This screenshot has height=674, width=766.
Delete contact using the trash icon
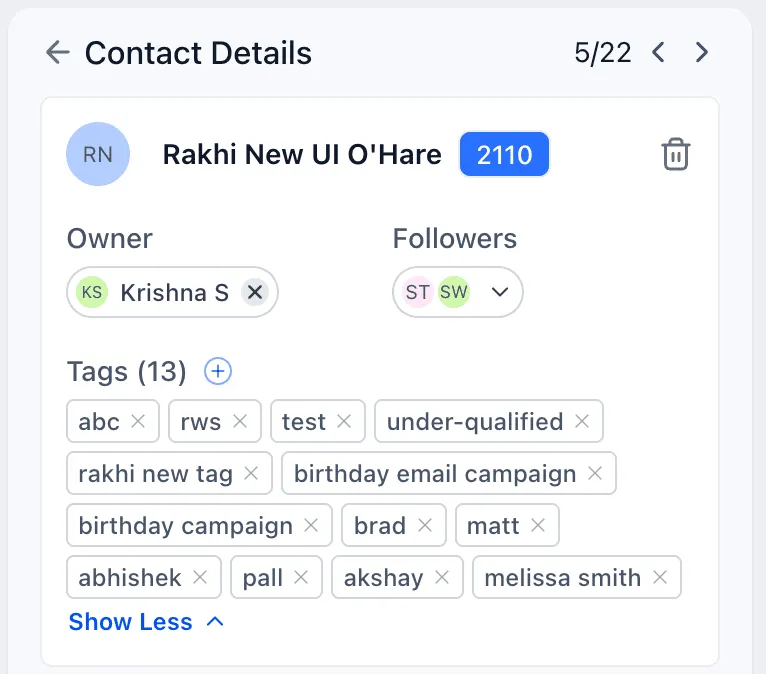(x=676, y=155)
